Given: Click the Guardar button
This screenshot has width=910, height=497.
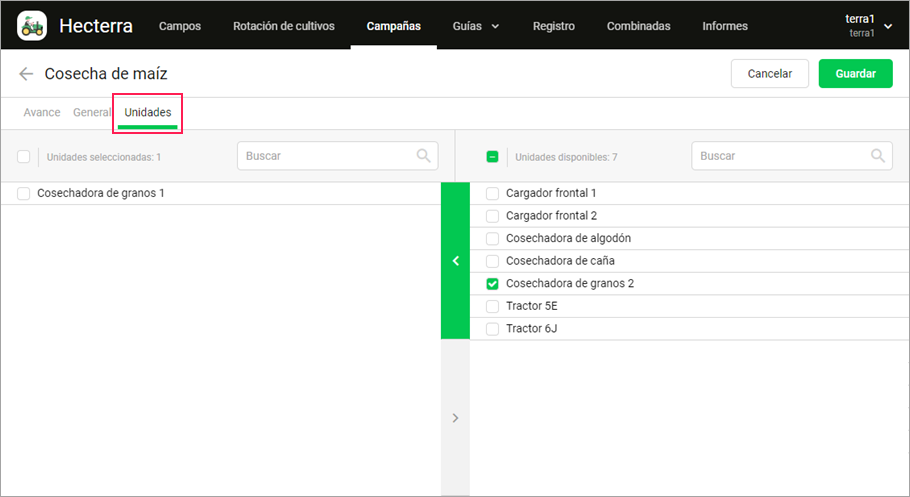Looking at the screenshot, I should (x=855, y=74).
